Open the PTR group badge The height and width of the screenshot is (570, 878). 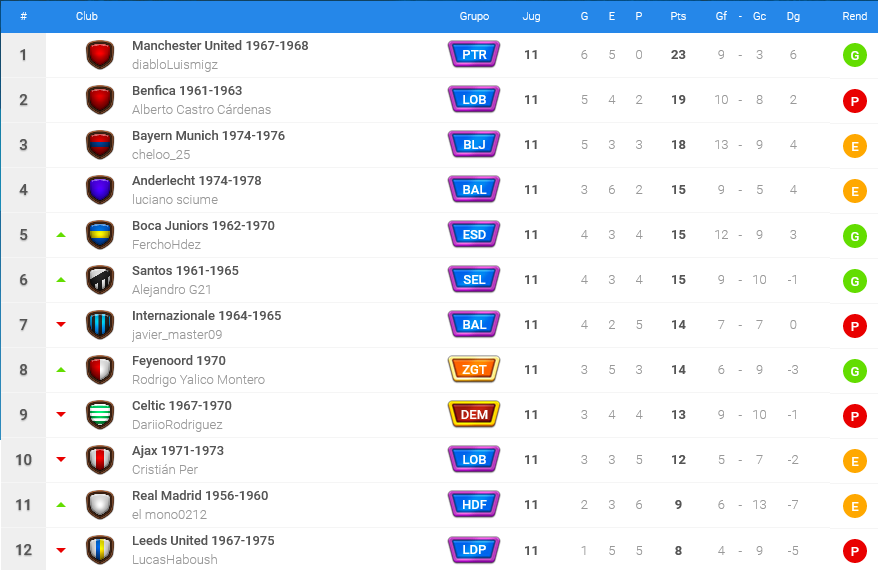tap(474, 54)
